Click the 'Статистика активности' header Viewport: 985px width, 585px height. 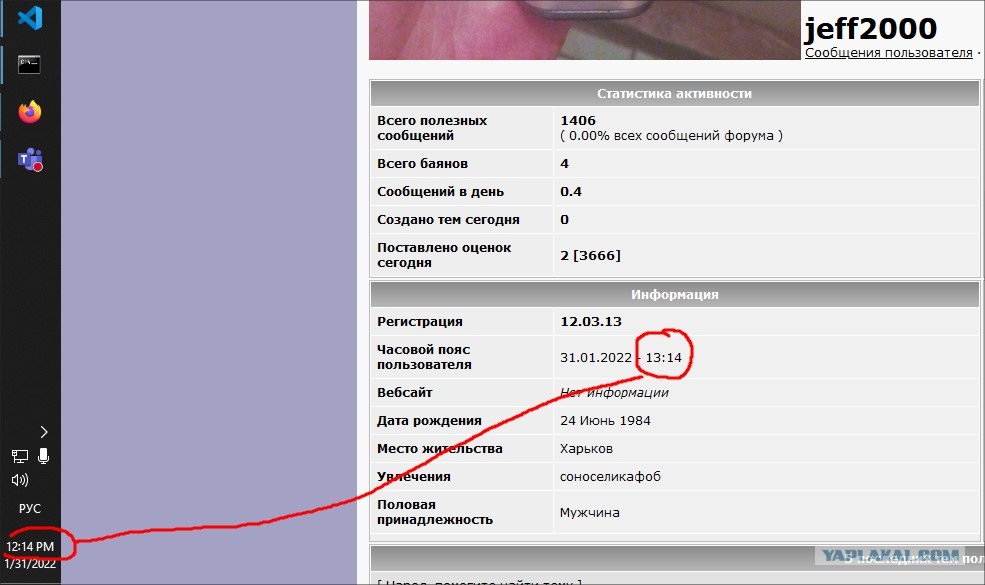(674, 94)
